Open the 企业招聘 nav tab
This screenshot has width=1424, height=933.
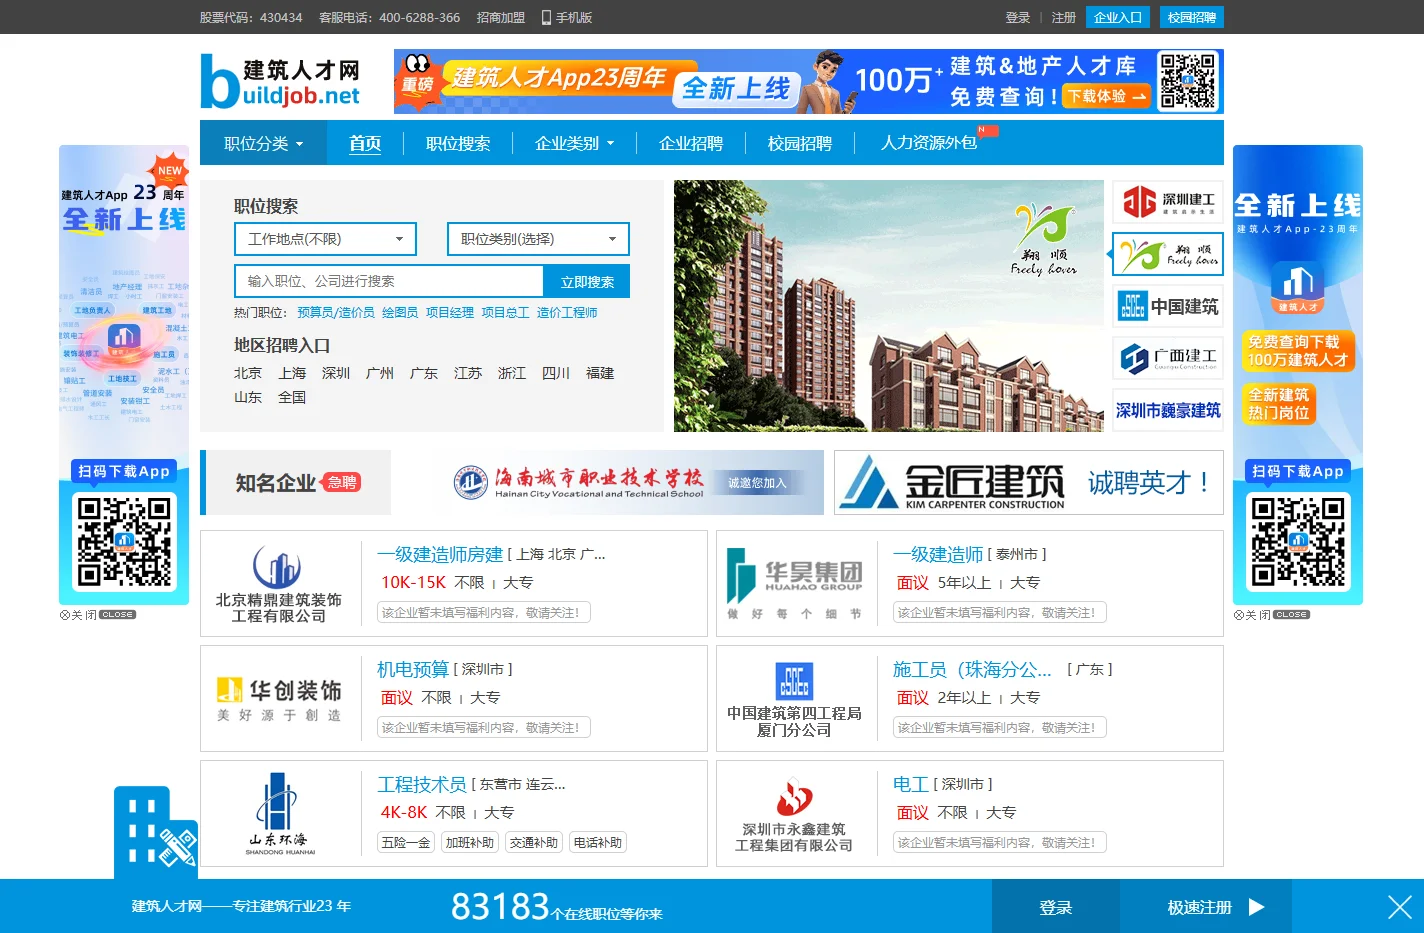[x=691, y=143]
